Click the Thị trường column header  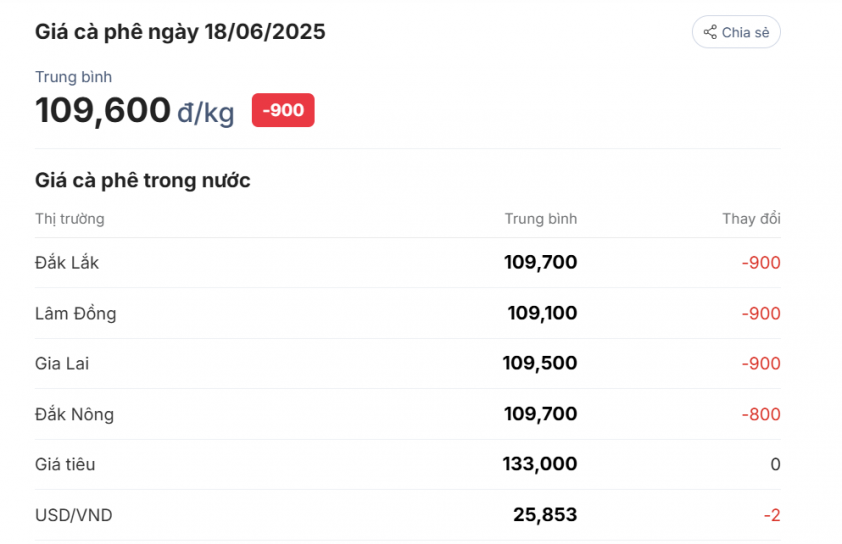coord(70,219)
